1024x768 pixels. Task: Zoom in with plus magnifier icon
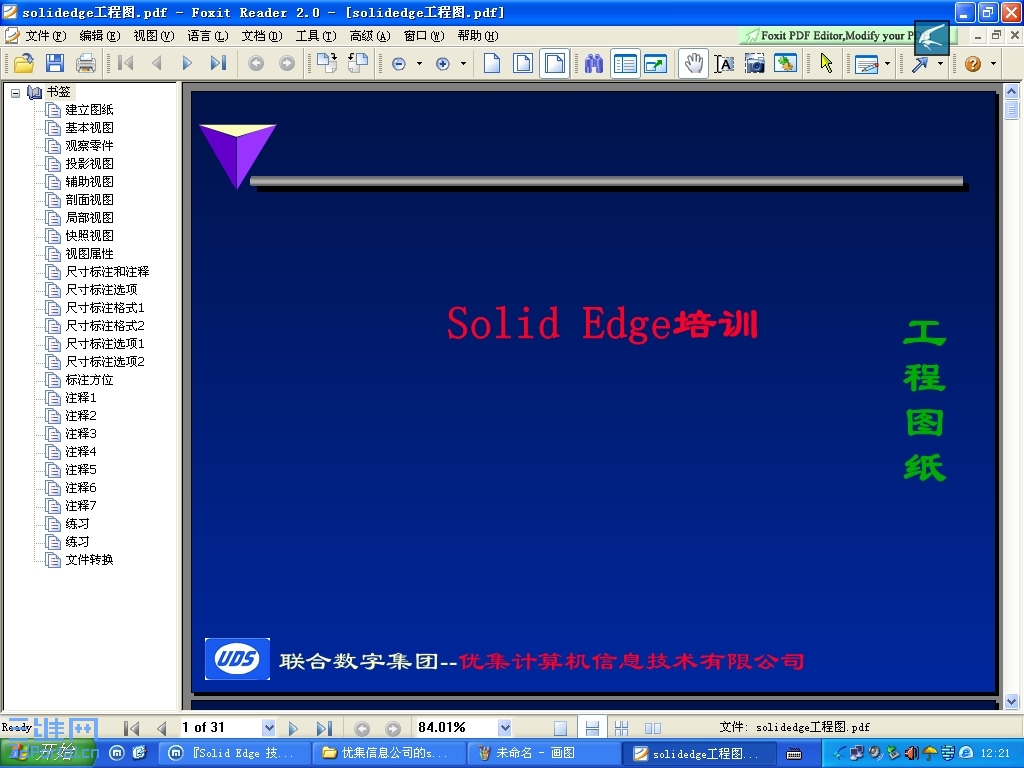443,63
